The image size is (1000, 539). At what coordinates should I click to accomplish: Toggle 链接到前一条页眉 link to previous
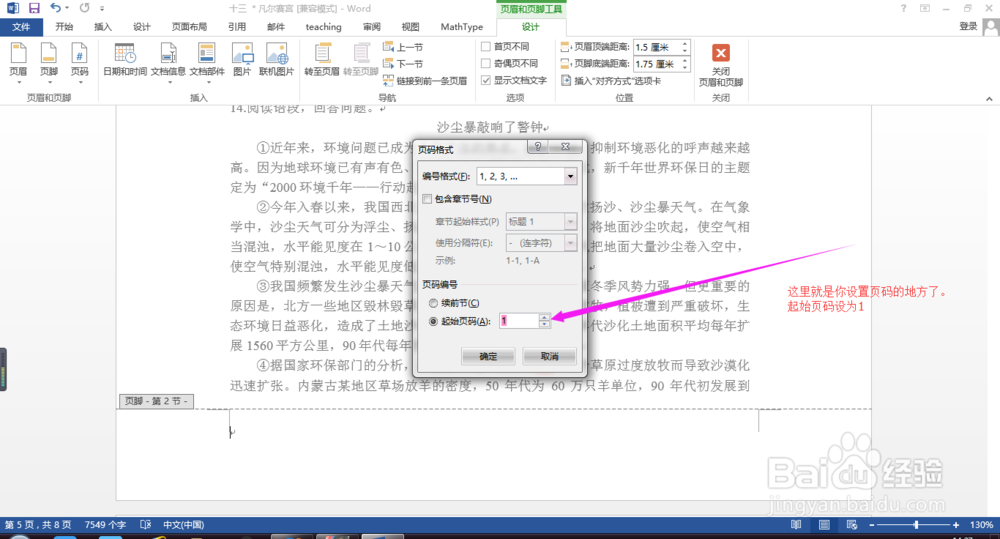(x=425, y=81)
